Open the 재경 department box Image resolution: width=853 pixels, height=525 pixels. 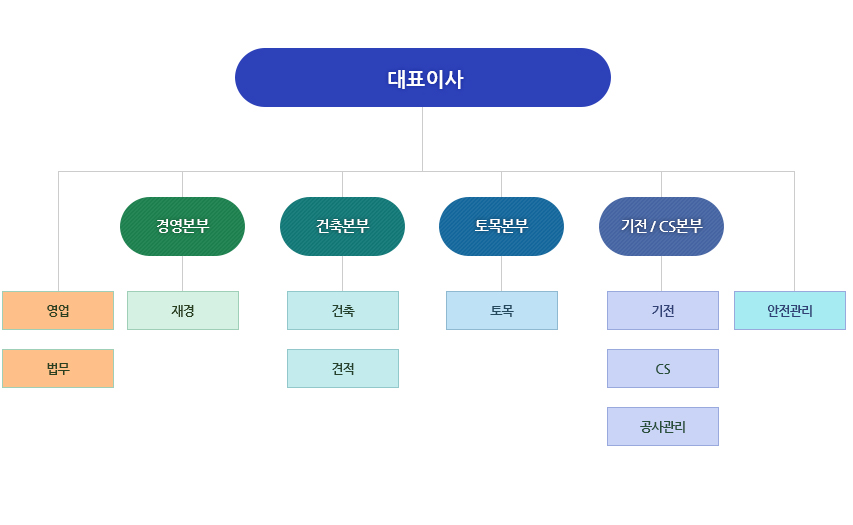[183, 310]
